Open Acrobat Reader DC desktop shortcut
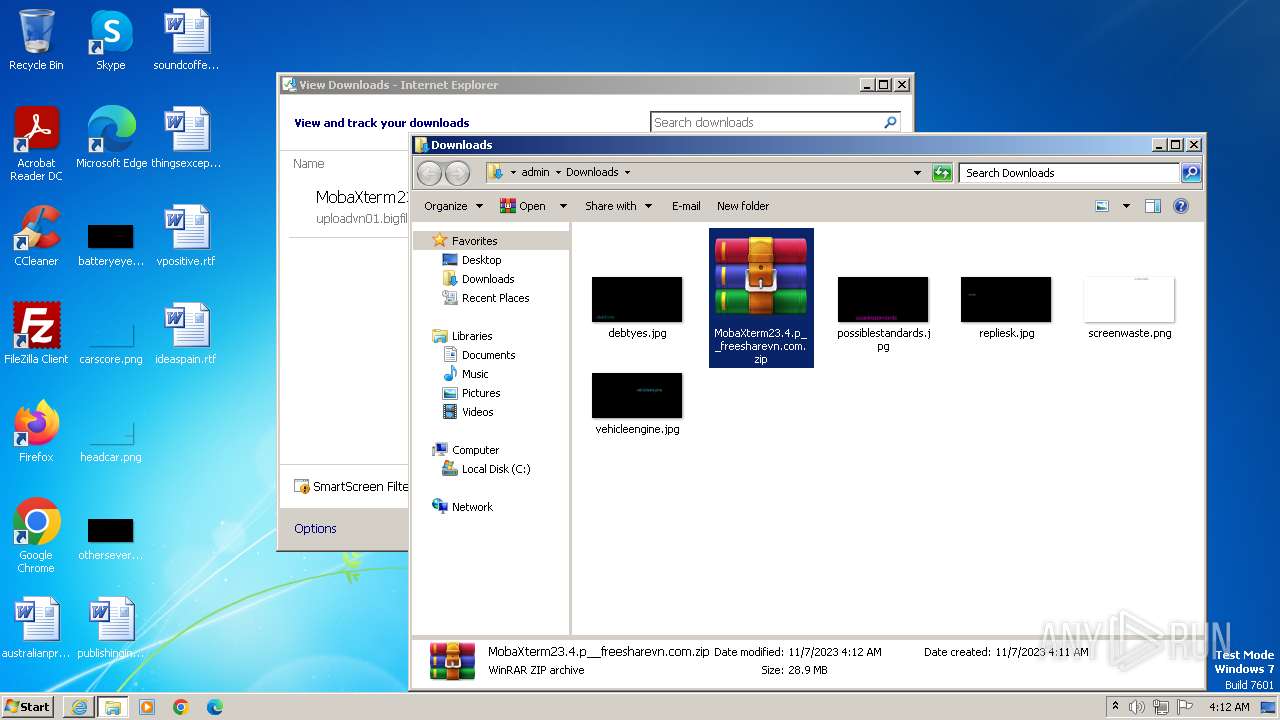The width and height of the screenshot is (1280, 720). point(36,143)
